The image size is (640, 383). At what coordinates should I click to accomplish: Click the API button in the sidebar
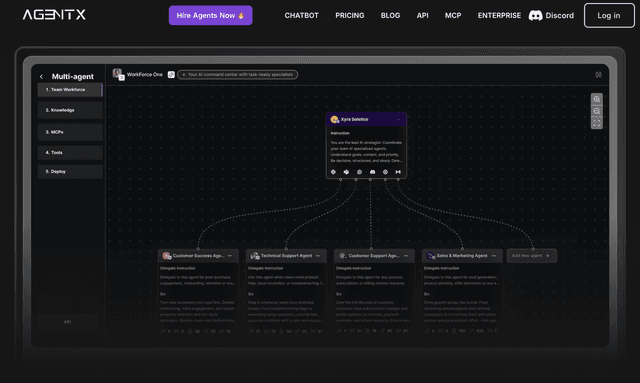click(x=68, y=322)
